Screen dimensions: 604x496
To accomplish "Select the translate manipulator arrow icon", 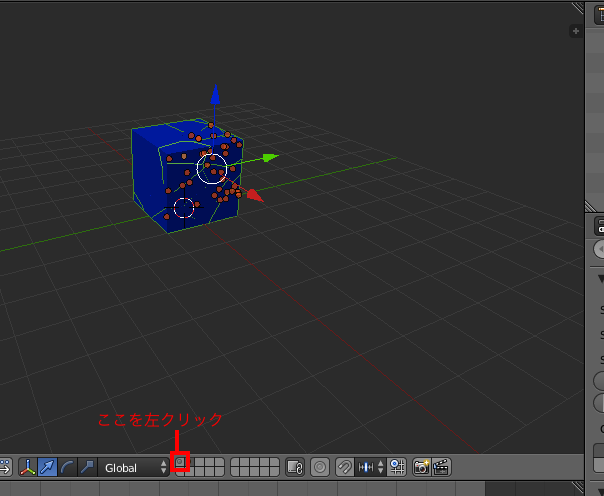I will tap(47, 467).
